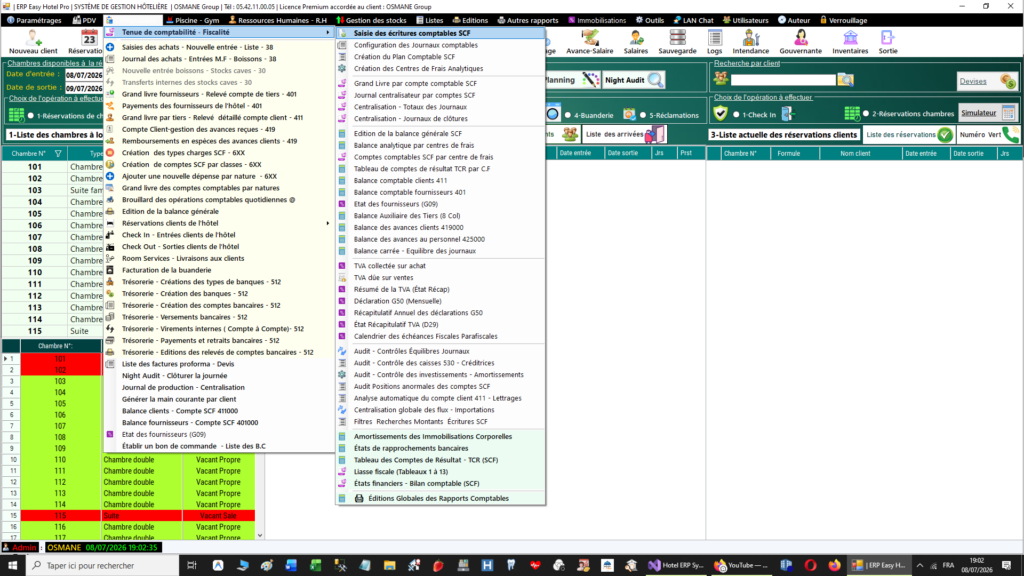Open the Logs toolbar icon
The height and width of the screenshot is (576, 1024).
point(714,42)
